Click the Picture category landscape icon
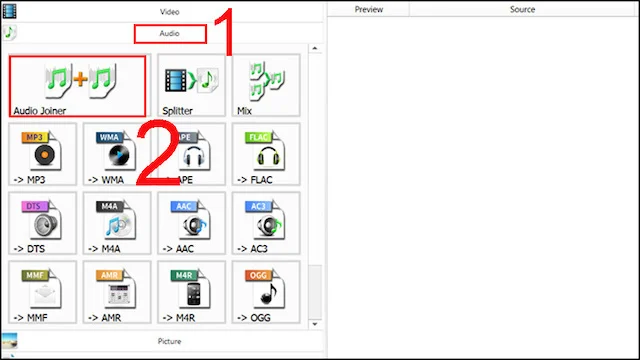 click(x=9, y=340)
